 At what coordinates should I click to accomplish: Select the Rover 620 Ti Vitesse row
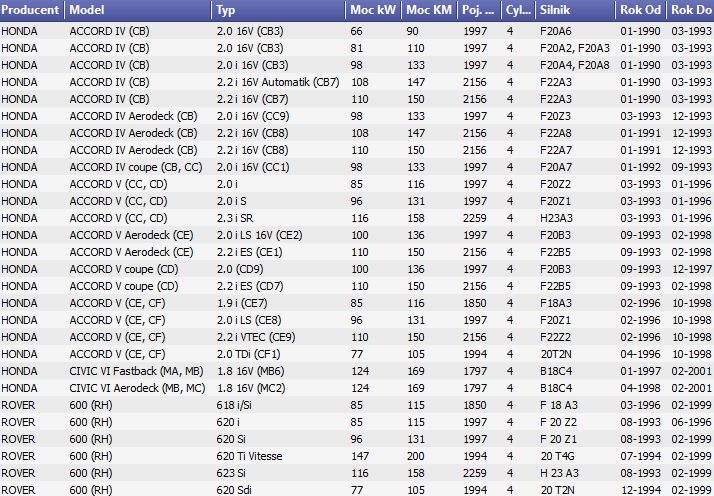(x=357, y=456)
